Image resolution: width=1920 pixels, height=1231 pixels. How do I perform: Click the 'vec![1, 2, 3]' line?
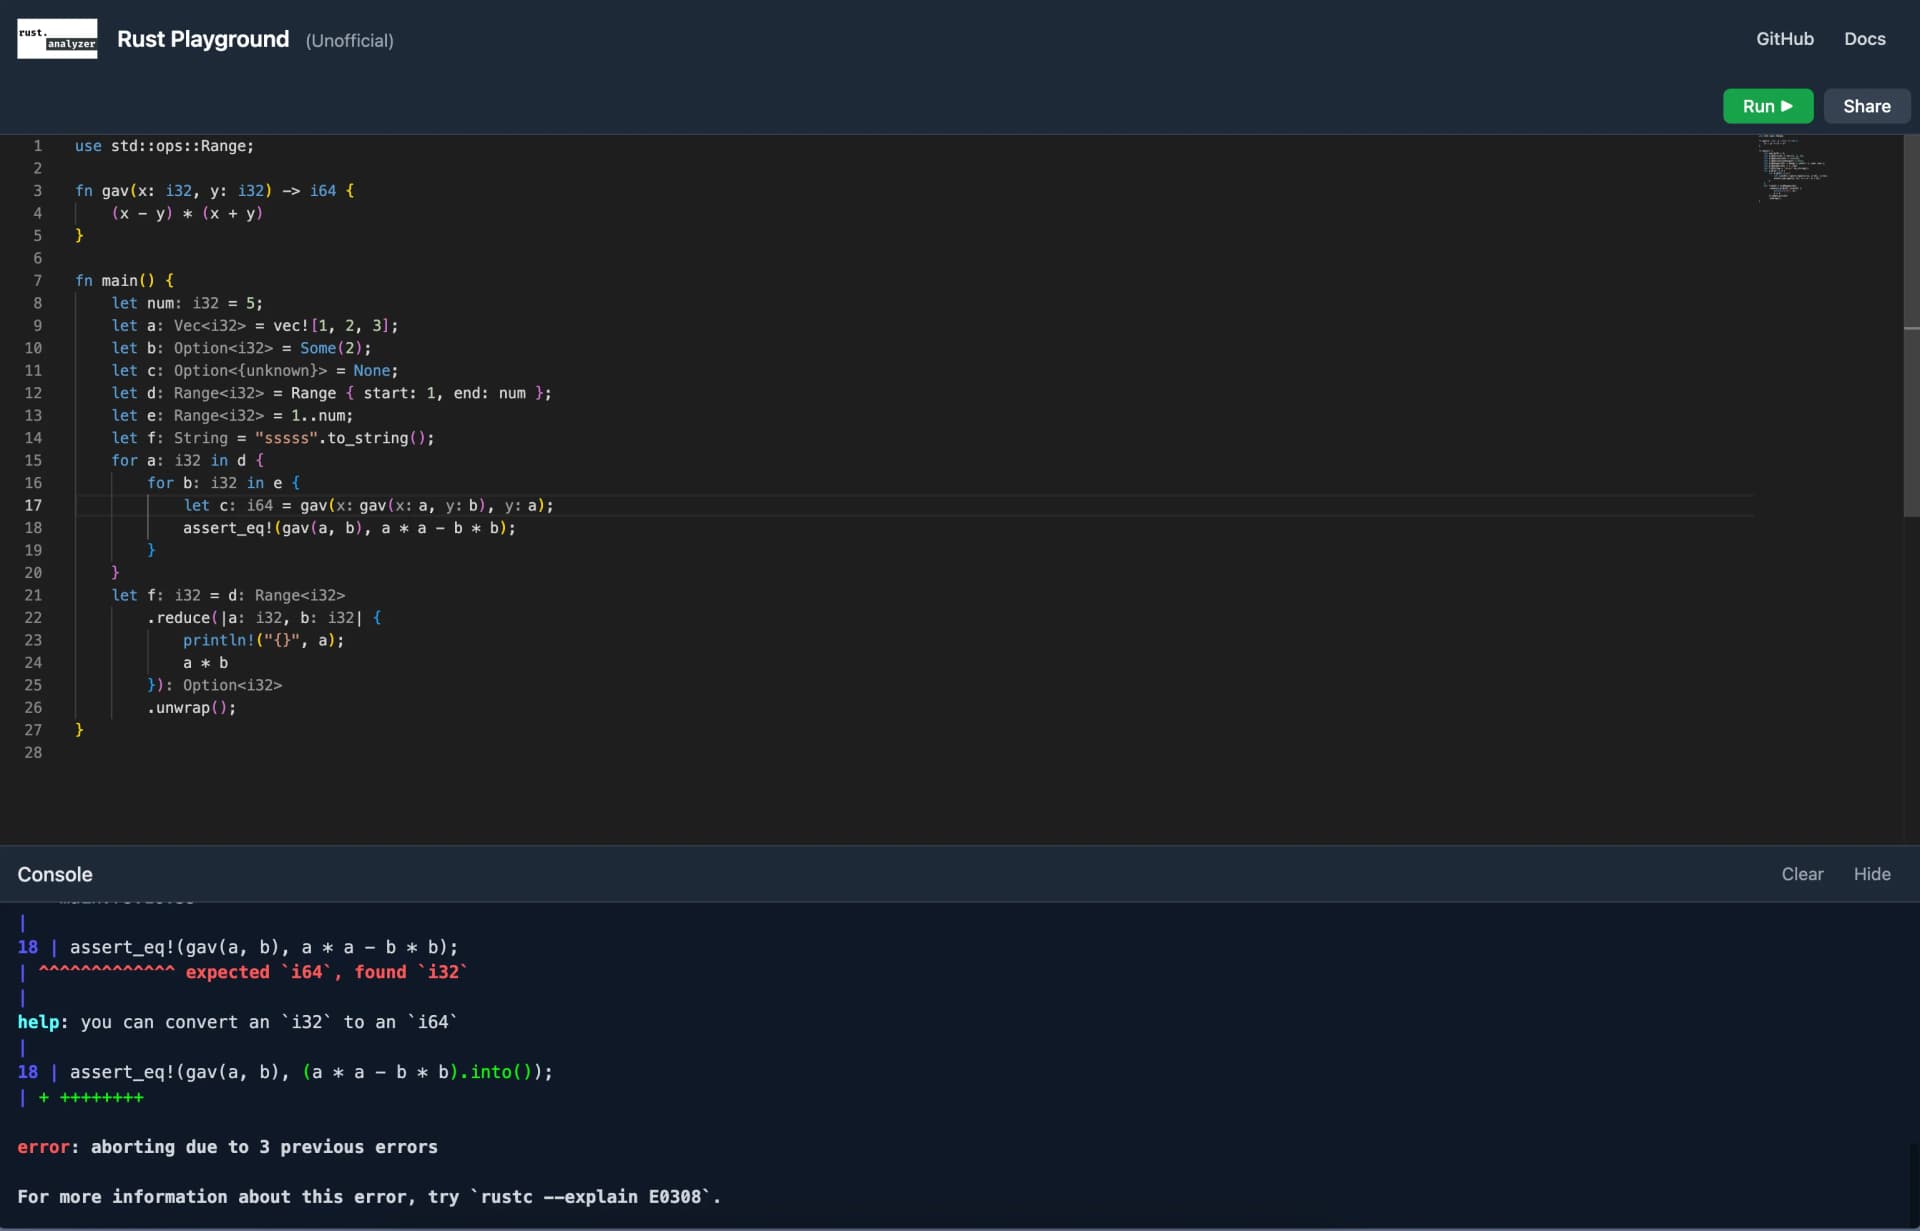[x=255, y=326]
